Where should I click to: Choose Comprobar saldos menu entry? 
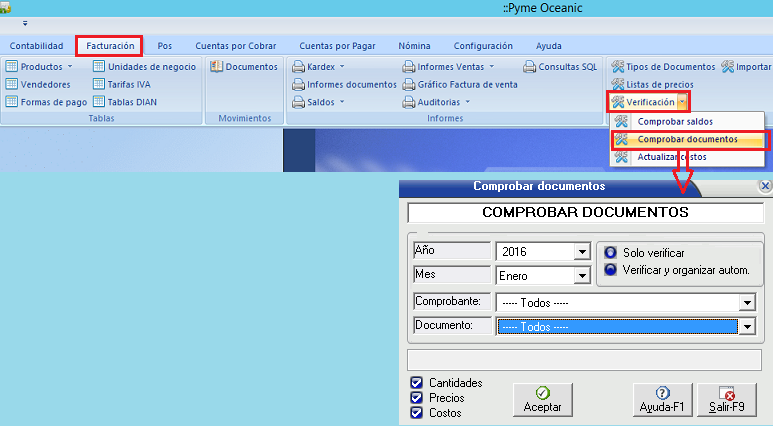687,121
